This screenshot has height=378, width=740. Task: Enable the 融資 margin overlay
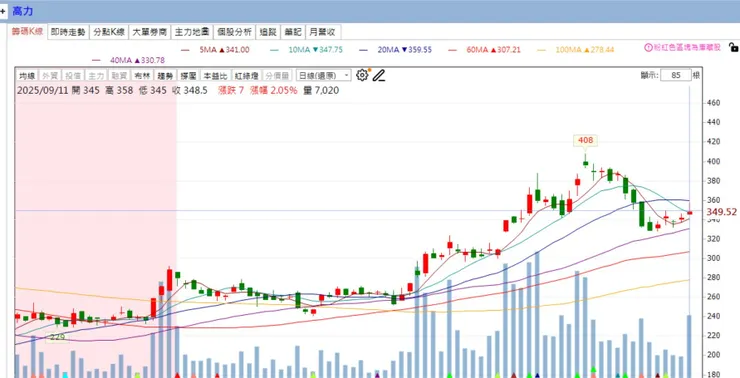118,76
